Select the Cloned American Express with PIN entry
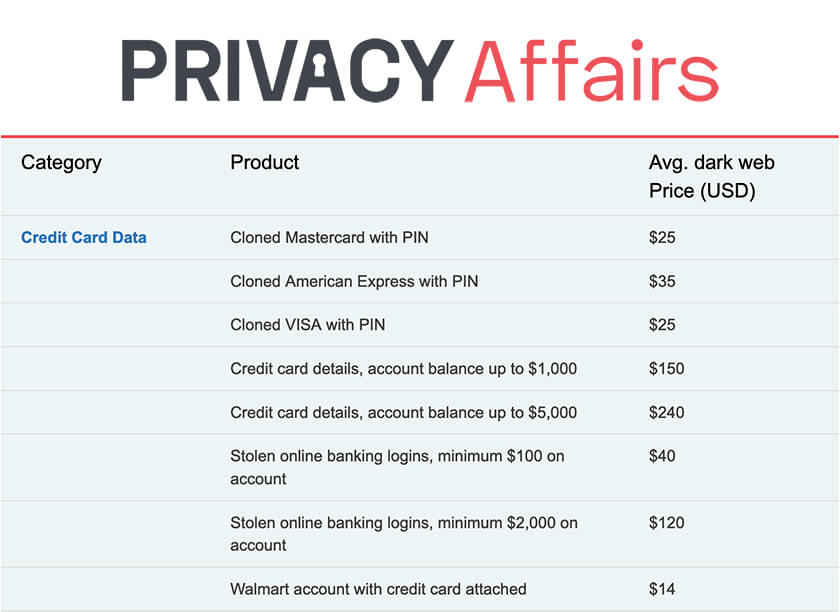 (354, 281)
